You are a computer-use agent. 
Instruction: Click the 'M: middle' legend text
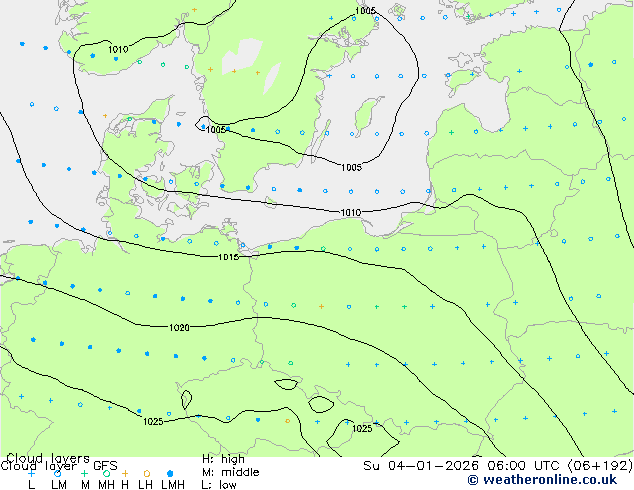230,472
